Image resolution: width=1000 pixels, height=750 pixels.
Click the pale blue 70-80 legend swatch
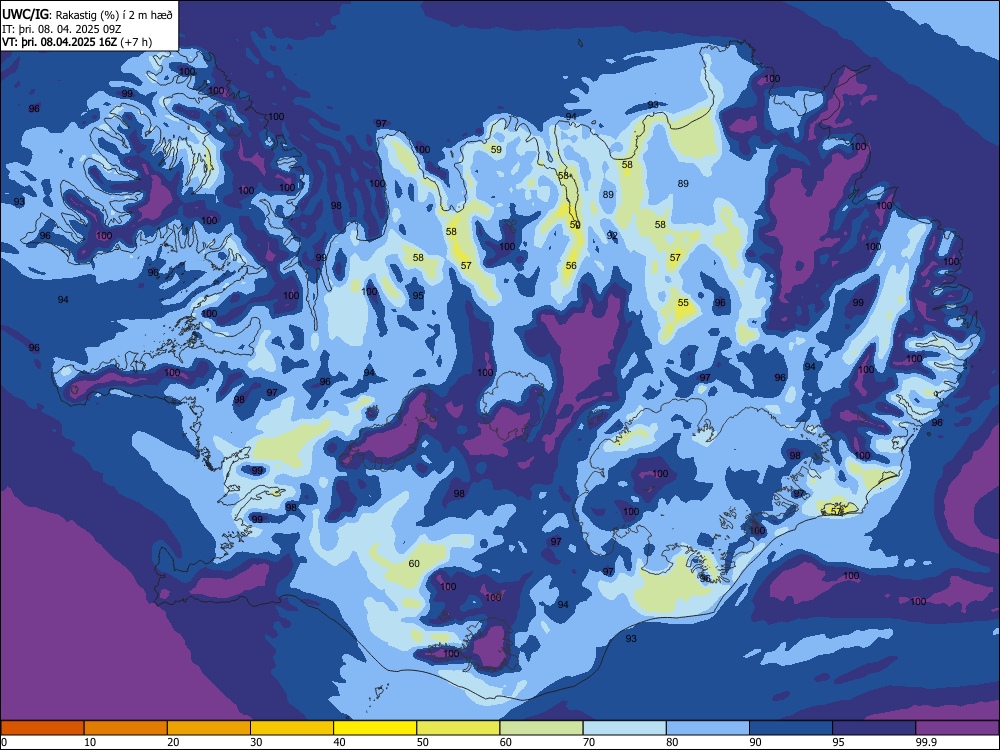point(624,728)
